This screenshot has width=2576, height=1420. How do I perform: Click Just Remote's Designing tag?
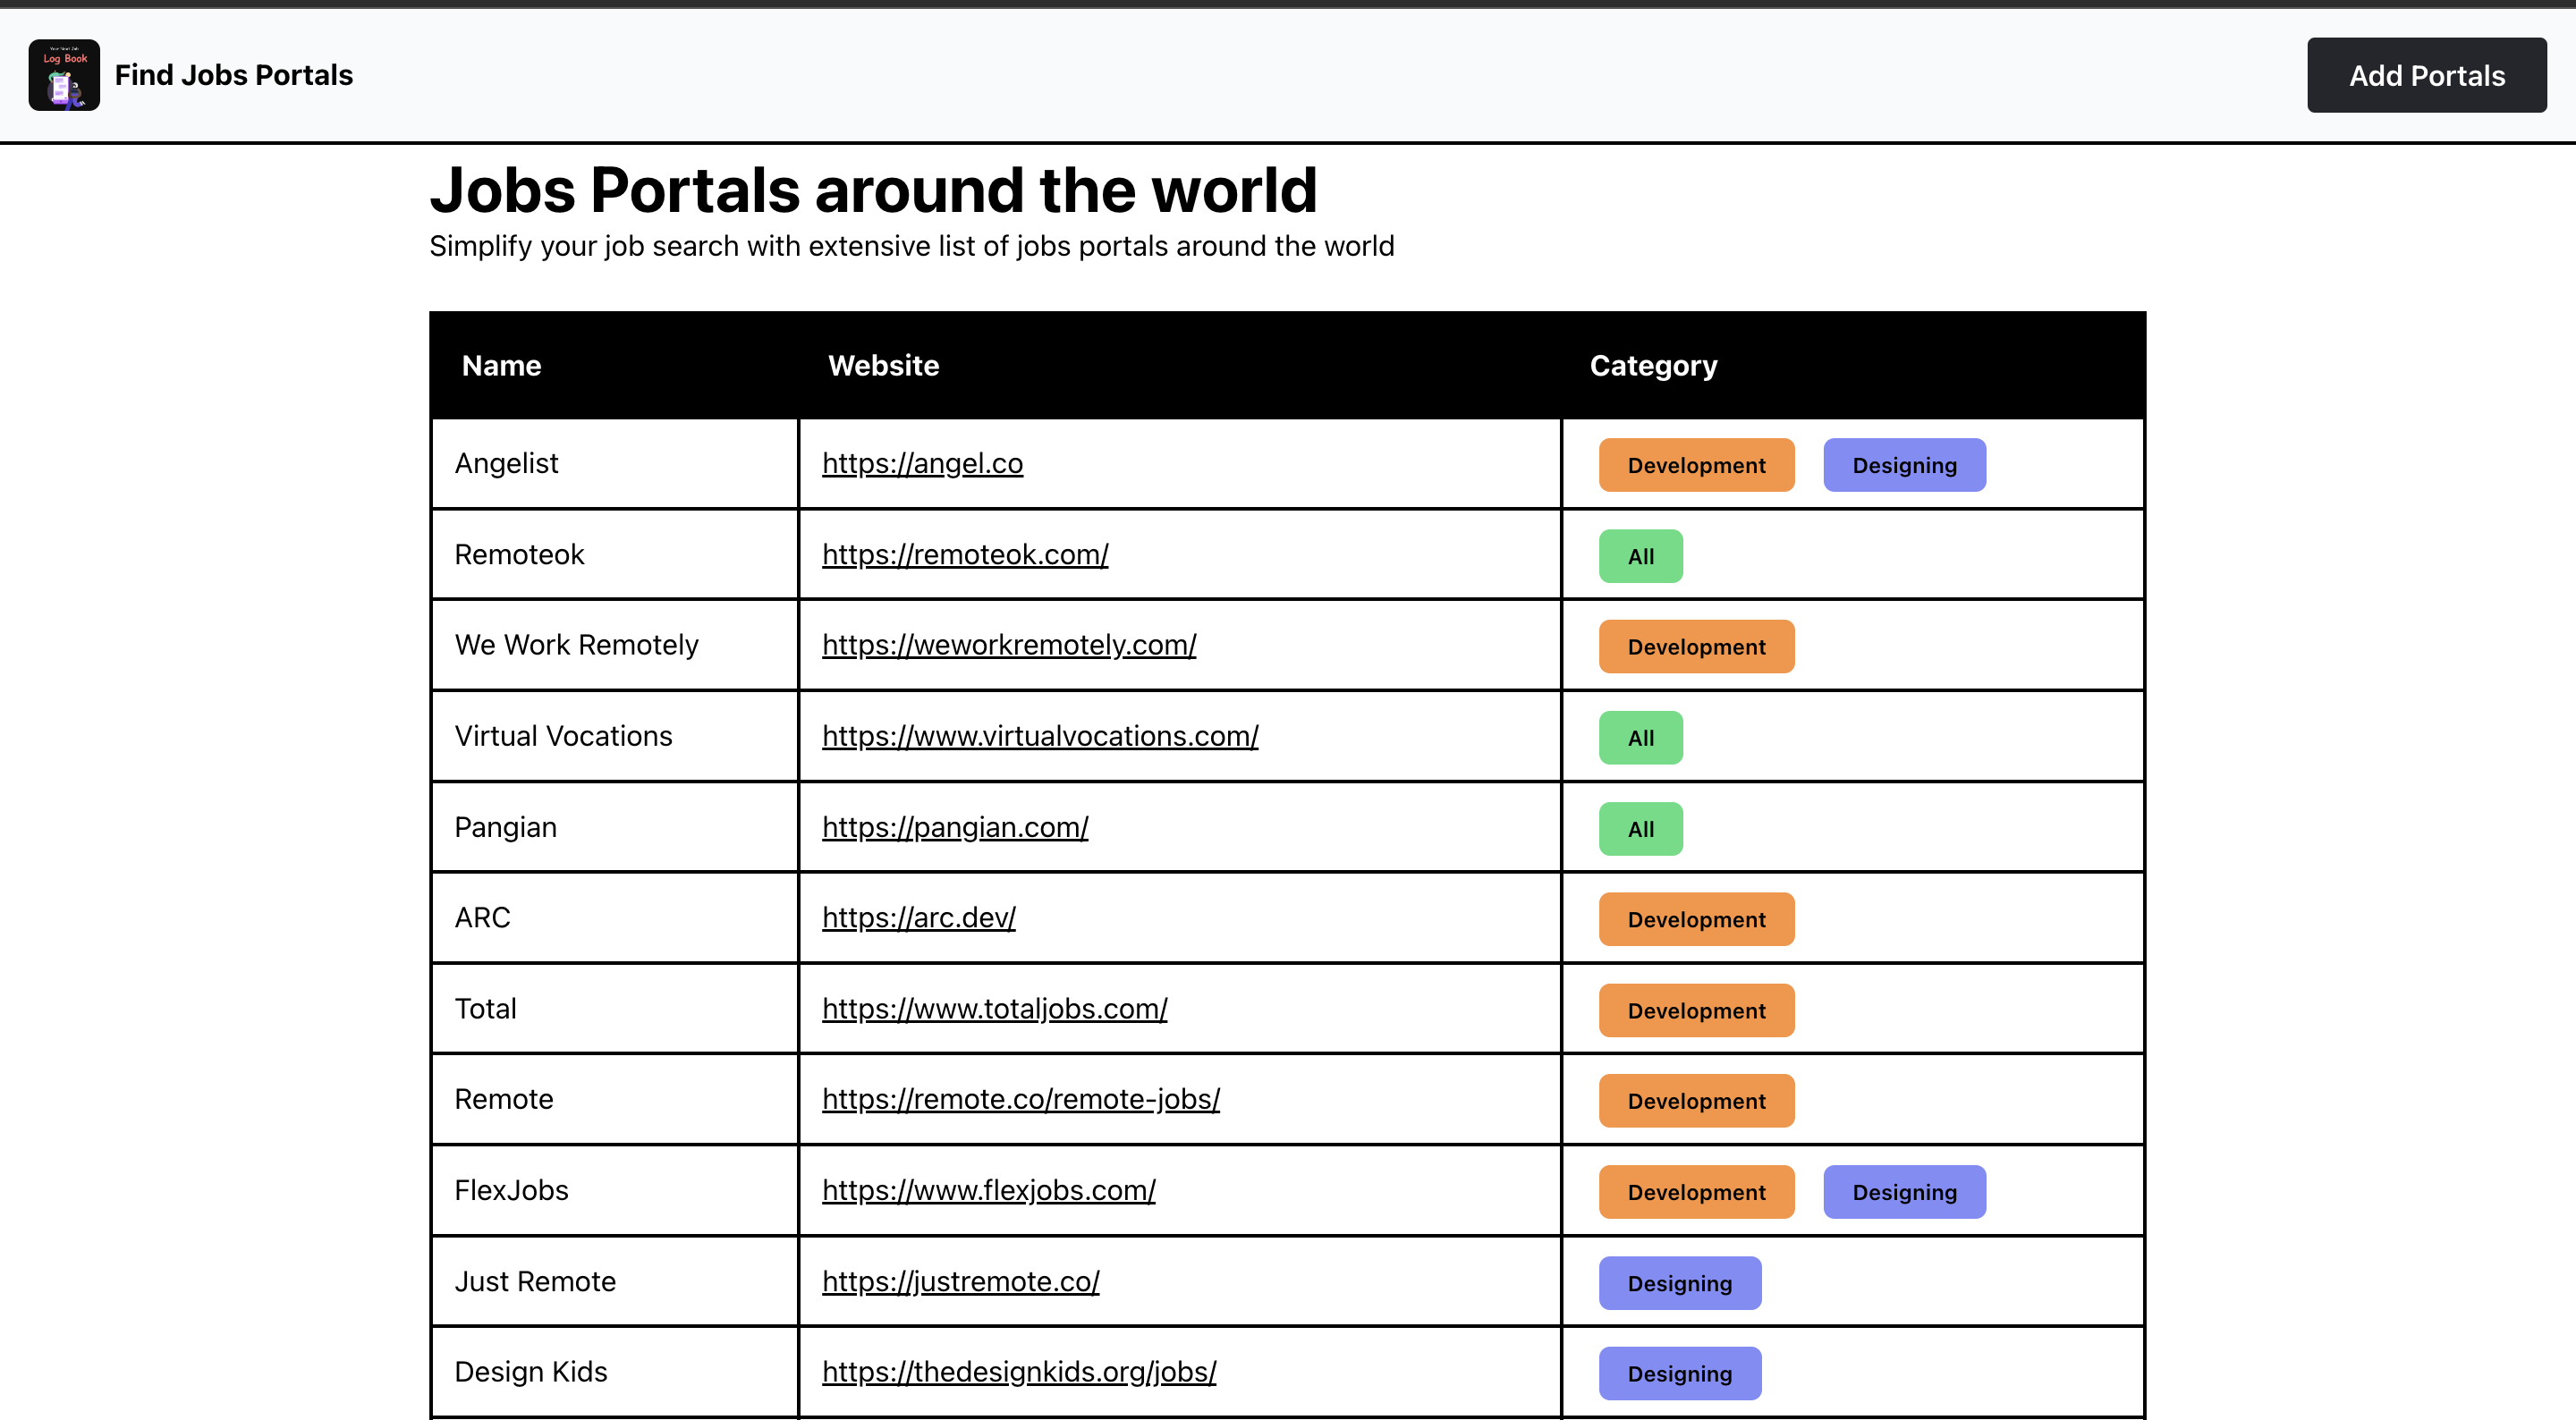point(1679,1283)
